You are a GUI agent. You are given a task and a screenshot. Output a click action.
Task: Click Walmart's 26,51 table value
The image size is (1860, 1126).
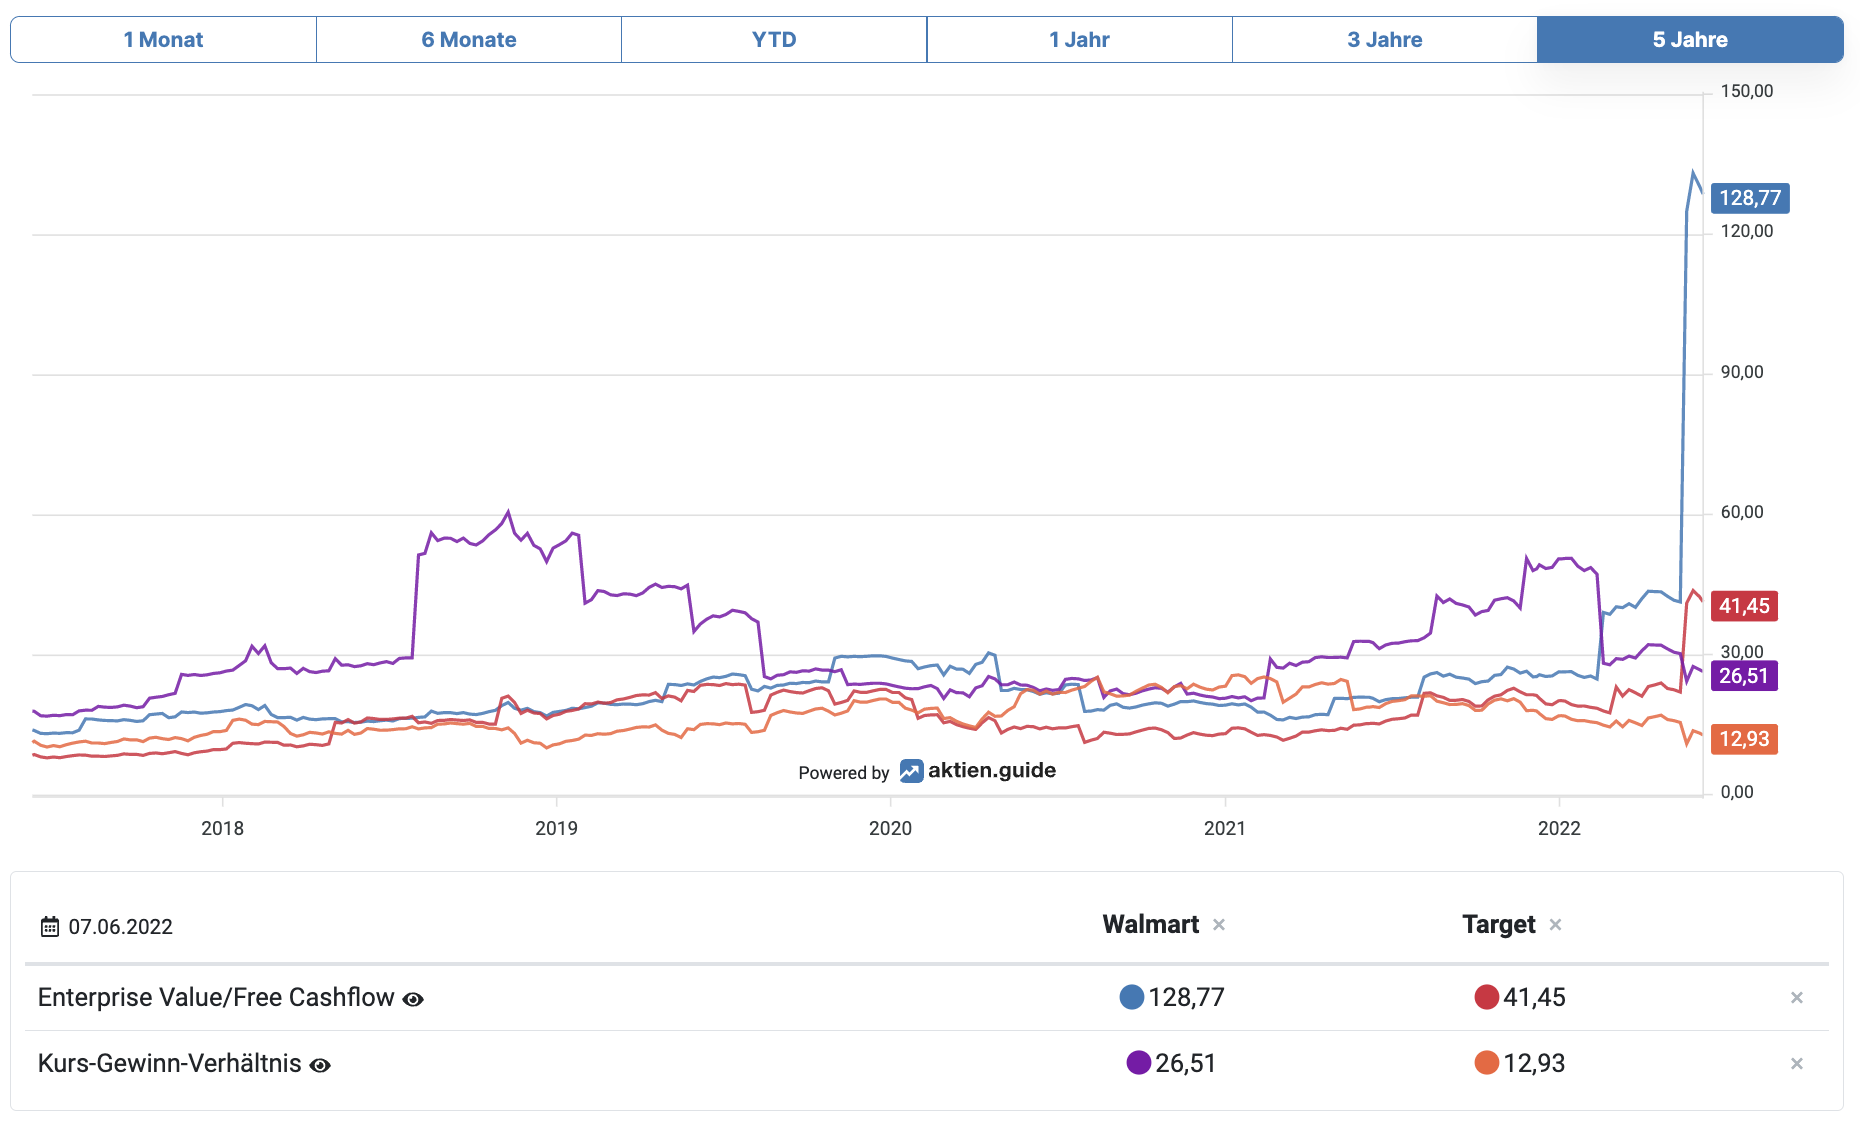pos(1186,1063)
